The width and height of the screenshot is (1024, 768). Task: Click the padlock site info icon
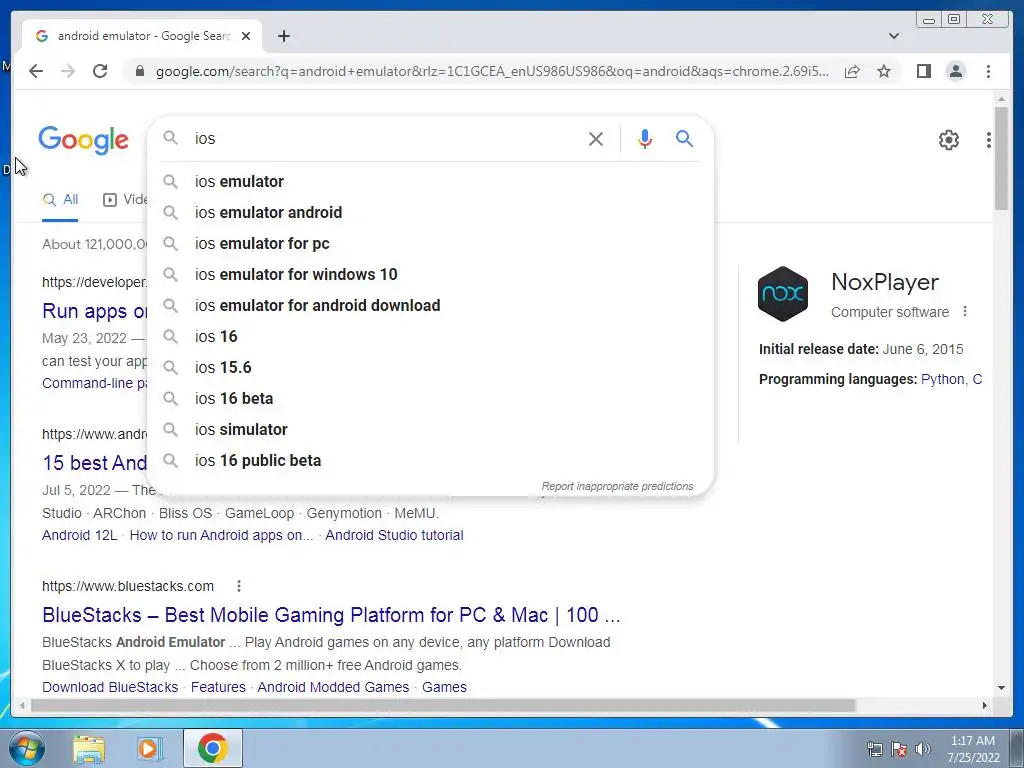pos(140,71)
